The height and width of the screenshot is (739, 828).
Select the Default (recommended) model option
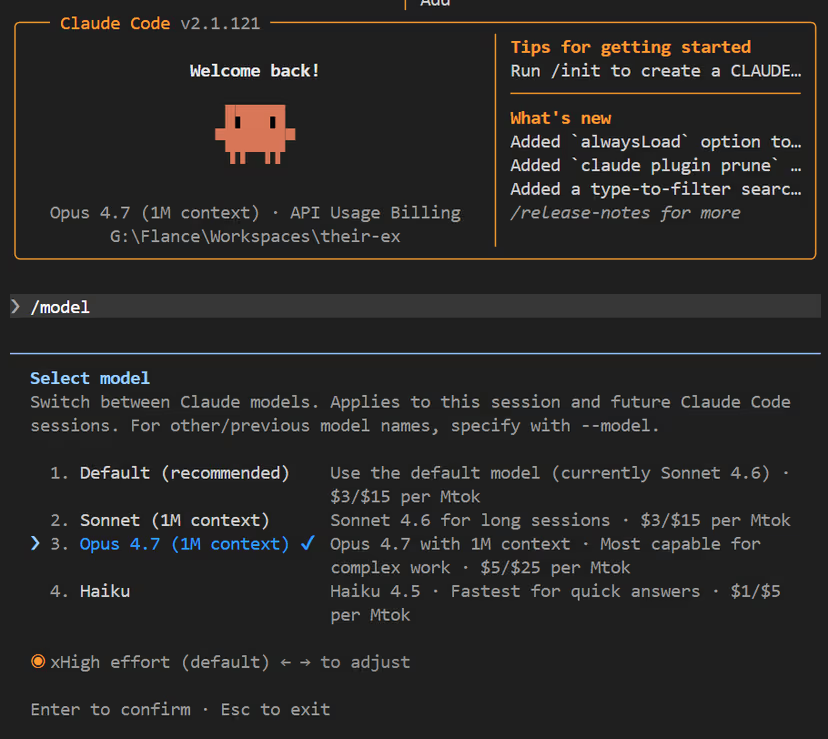184,472
